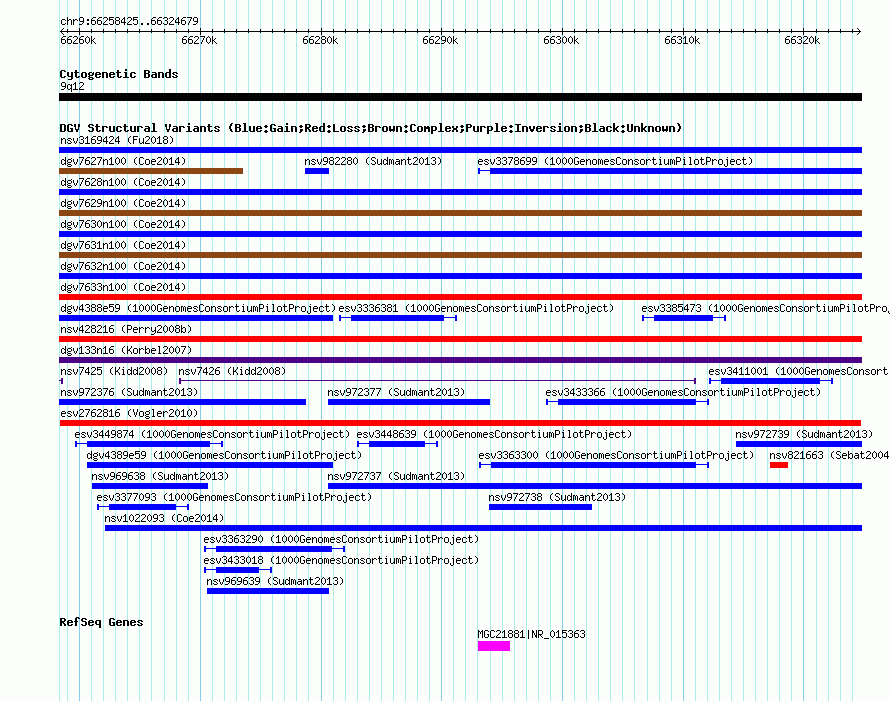Select nsv972377 (Sudmant2013) label
This screenshot has height=701, width=890.
click(396, 392)
